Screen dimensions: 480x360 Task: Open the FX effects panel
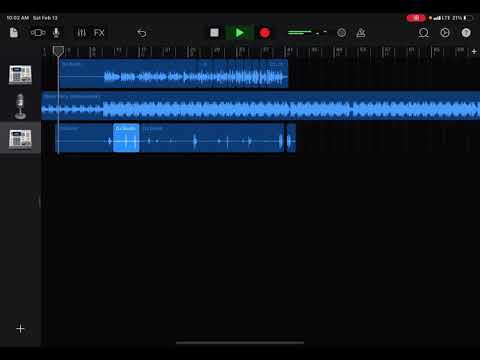tap(99, 33)
